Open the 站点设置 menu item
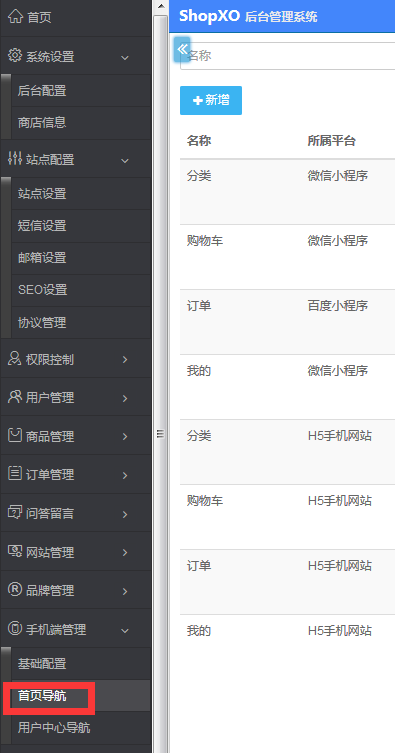 tap(81, 194)
